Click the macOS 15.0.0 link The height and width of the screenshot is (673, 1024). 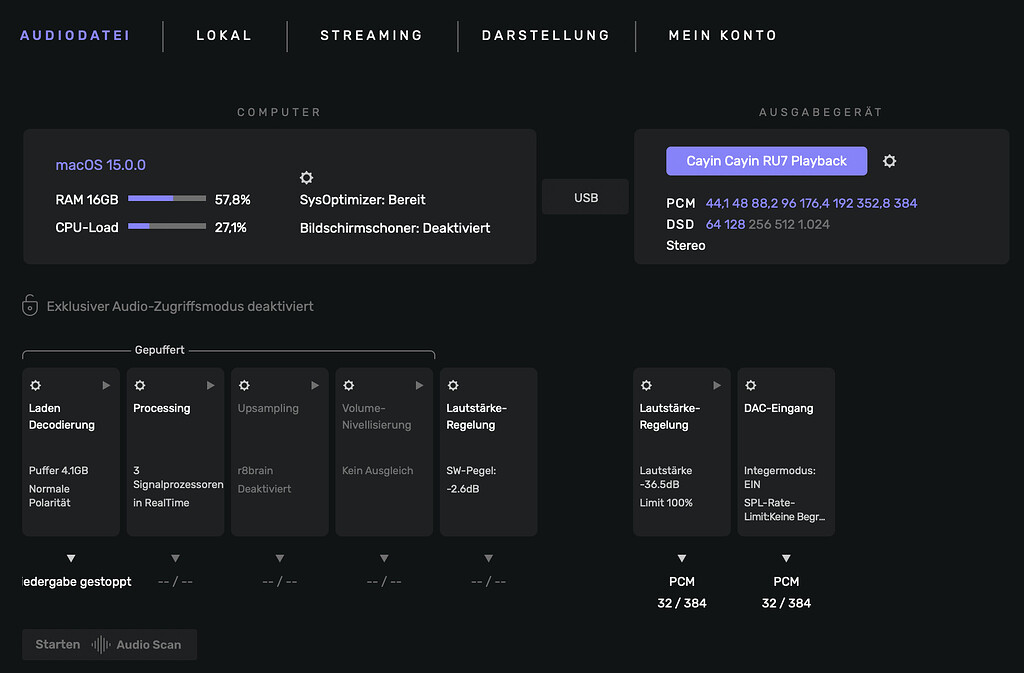[101, 165]
